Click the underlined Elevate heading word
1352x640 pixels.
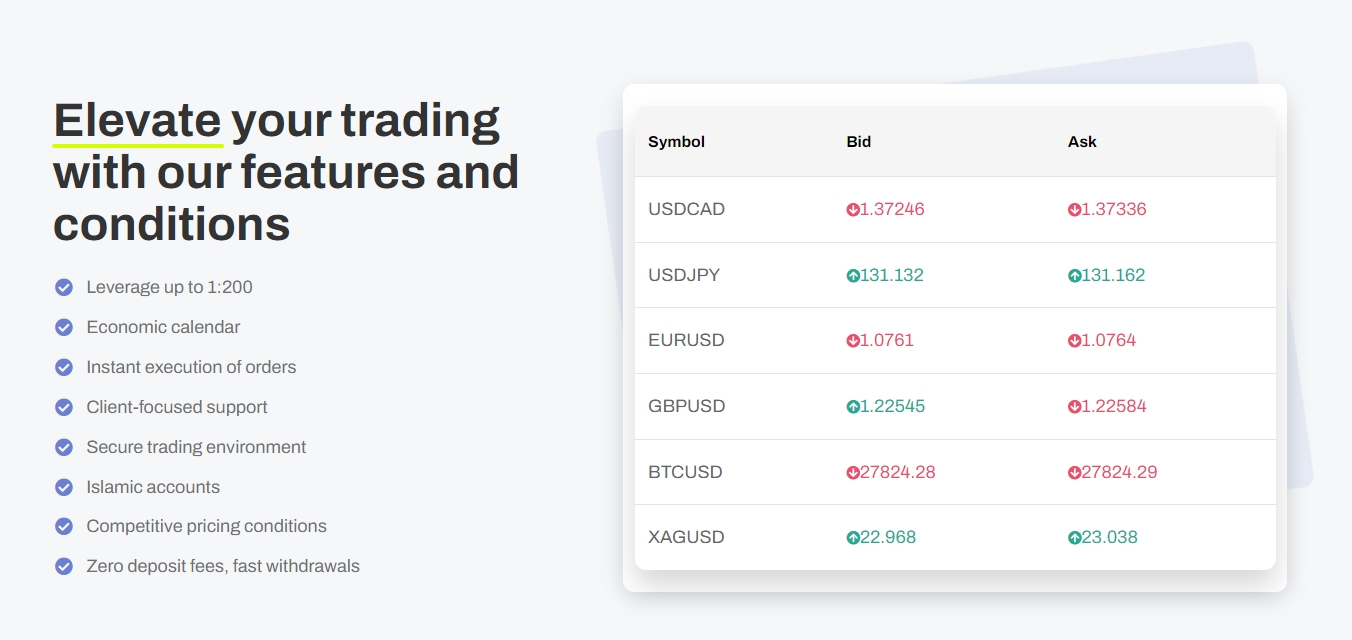click(x=138, y=120)
